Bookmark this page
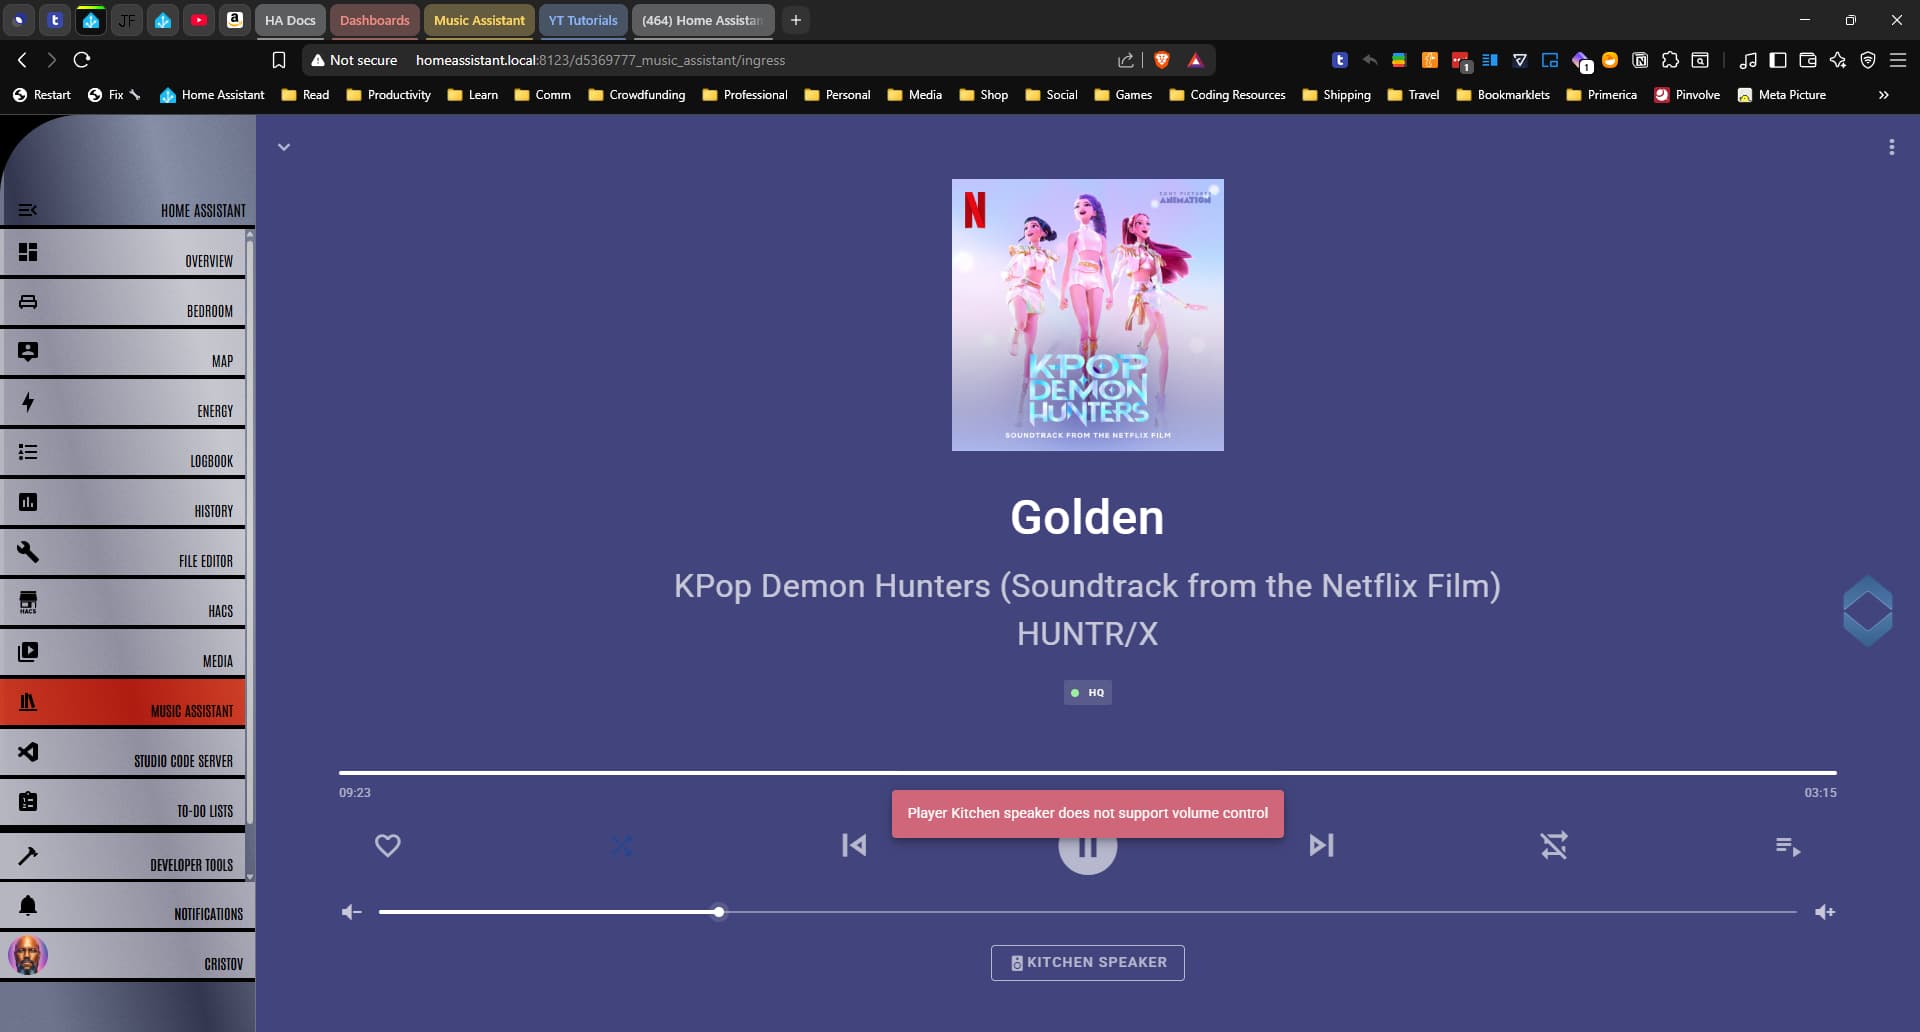The image size is (1920, 1032). pyautogui.click(x=279, y=60)
